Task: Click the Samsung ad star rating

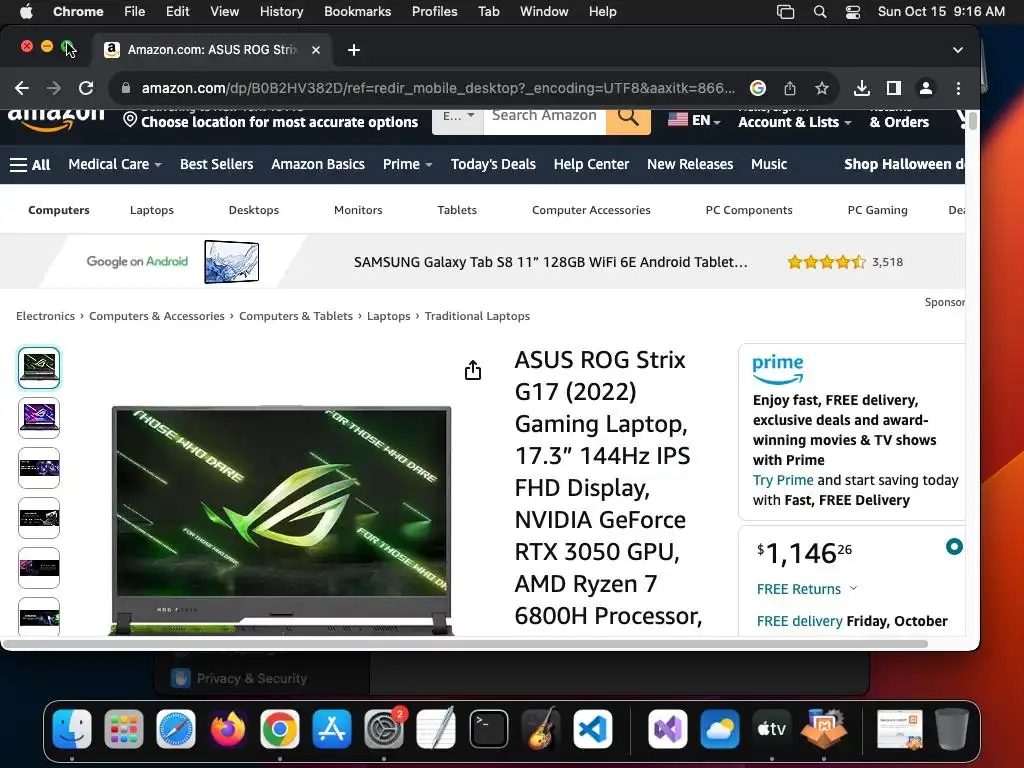Action: click(x=826, y=262)
